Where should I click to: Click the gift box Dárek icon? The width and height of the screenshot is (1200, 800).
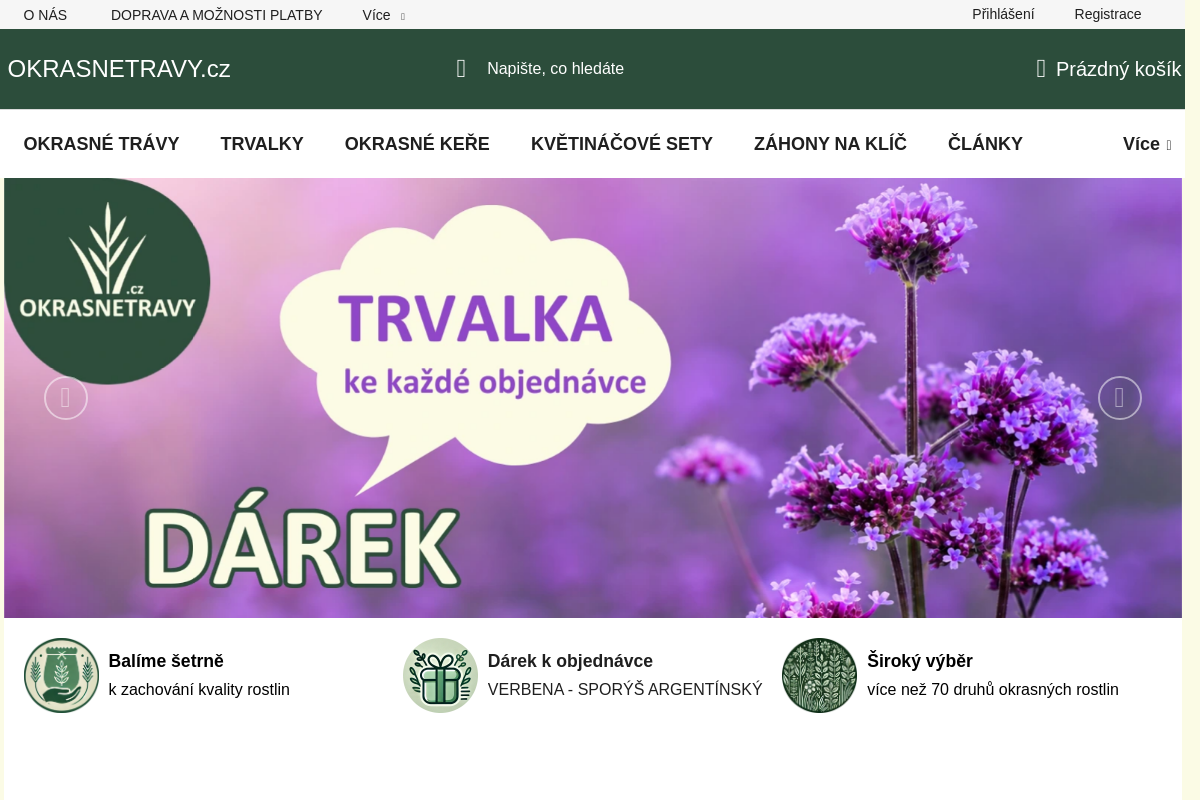point(440,675)
